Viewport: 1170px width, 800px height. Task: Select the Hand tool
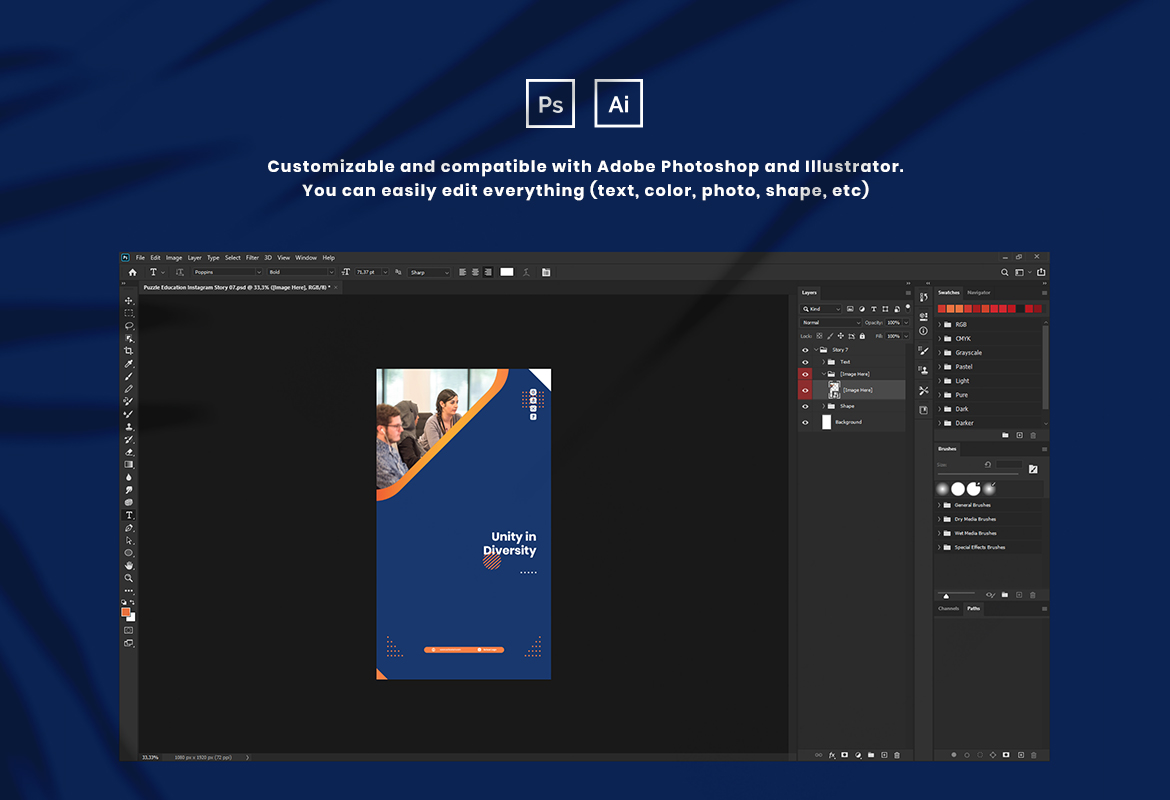point(128,566)
